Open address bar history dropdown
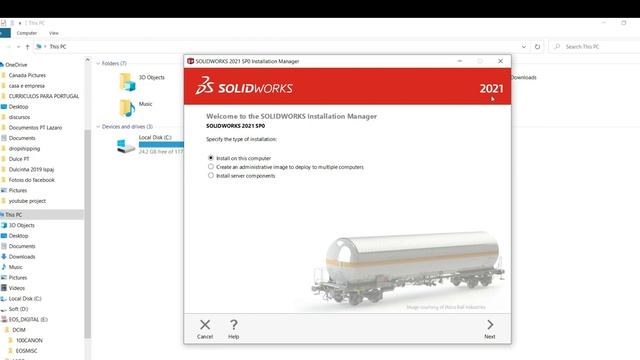Screen dimensions: 640x360 click(524, 47)
